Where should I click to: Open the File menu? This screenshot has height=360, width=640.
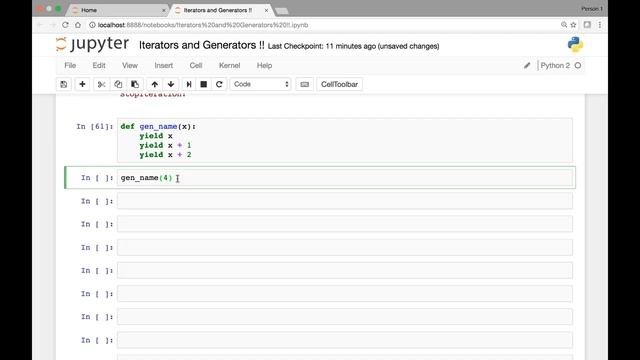pyautogui.click(x=70, y=65)
